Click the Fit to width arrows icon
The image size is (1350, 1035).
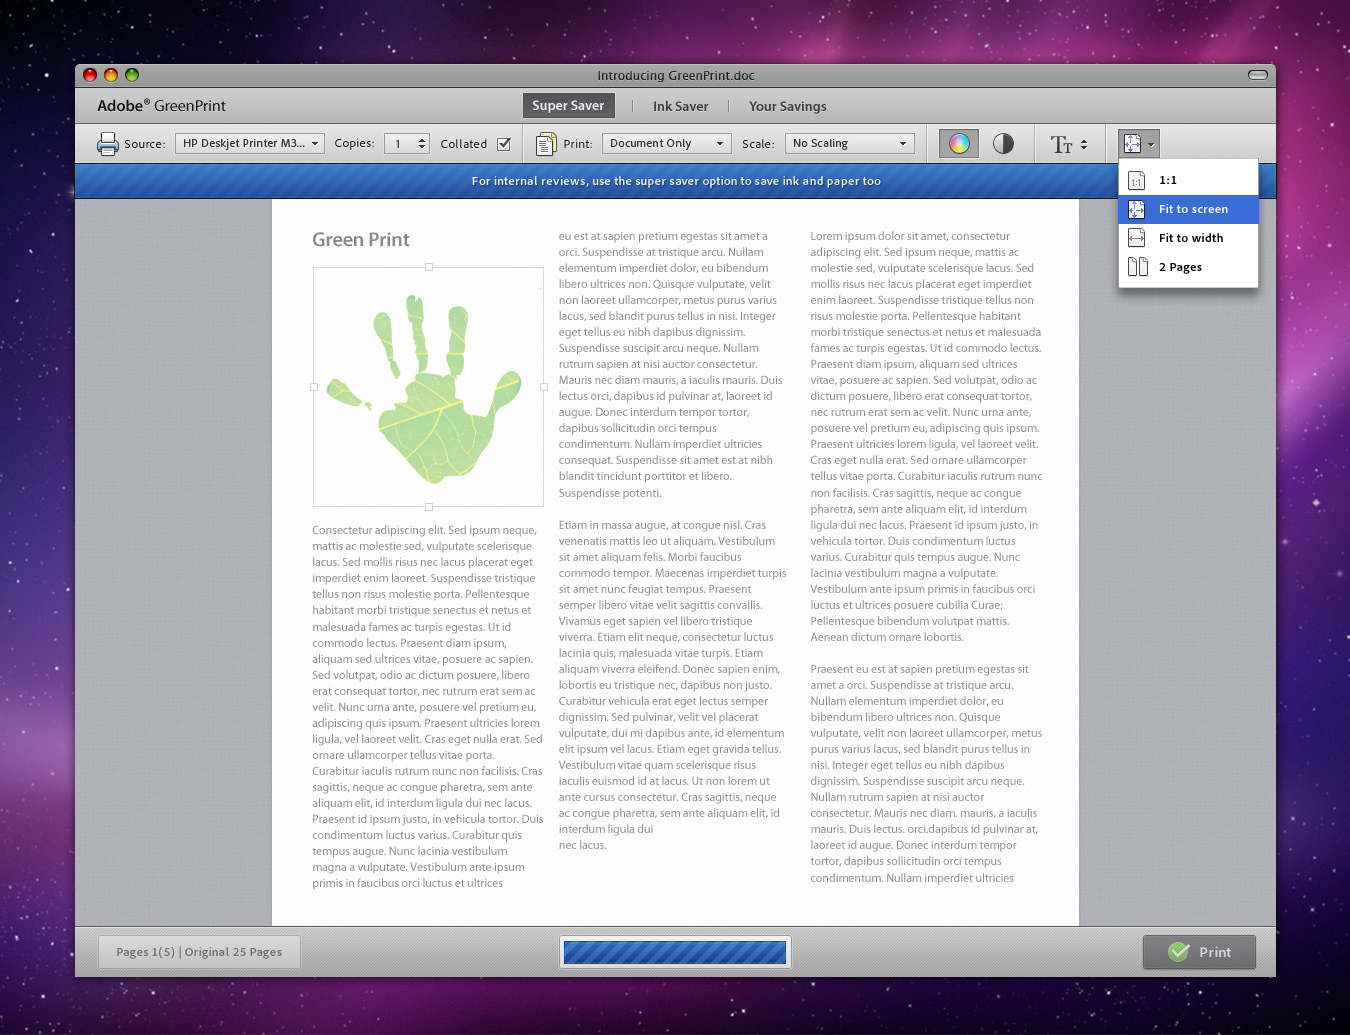click(1136, 238)
